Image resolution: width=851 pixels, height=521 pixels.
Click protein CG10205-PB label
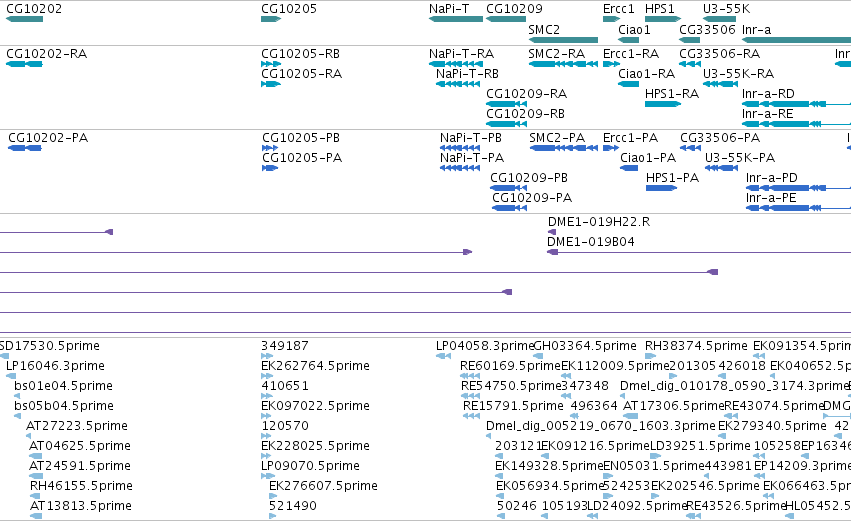pyautogui.click(x=301, y=138)
